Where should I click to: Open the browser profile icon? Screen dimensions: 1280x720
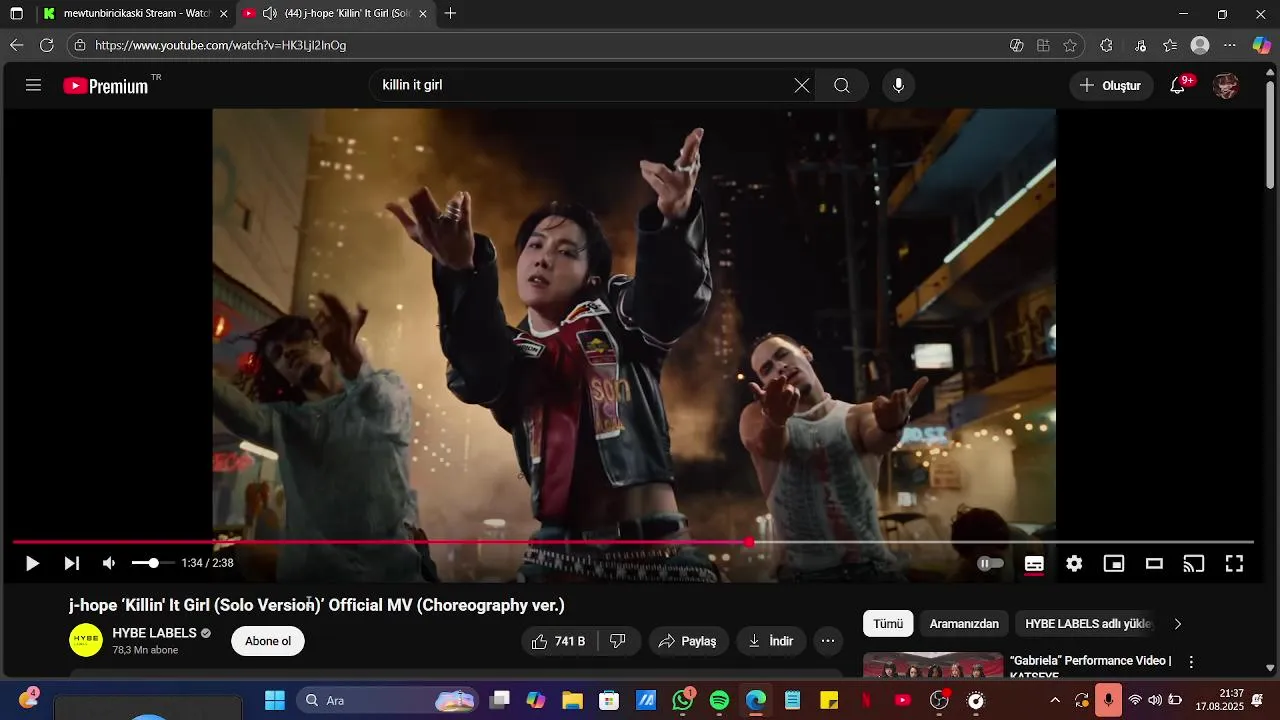tap(1200, 45)
